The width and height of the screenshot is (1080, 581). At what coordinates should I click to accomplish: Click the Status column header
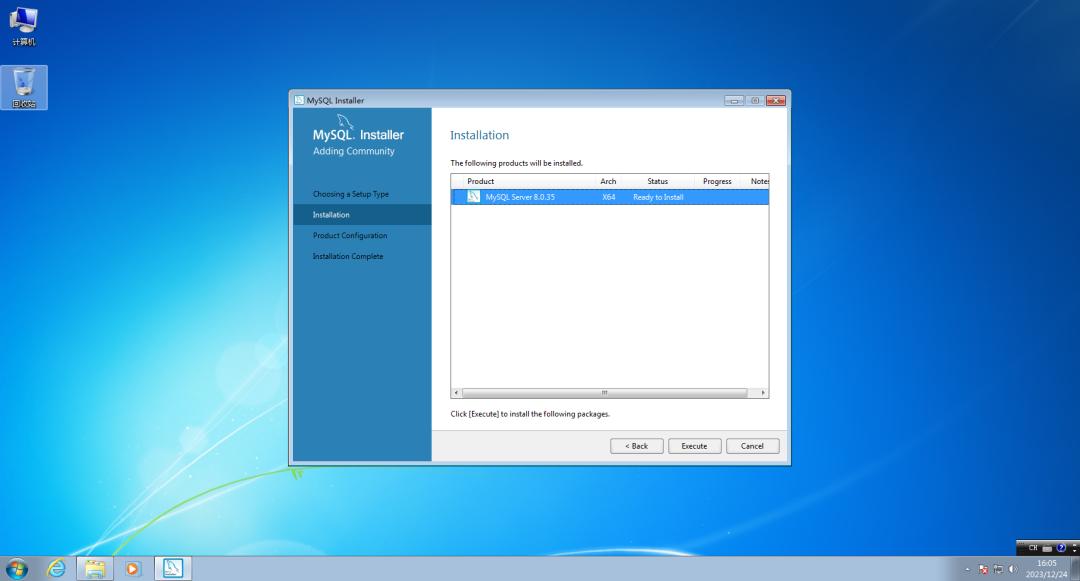tap(658, 181)
